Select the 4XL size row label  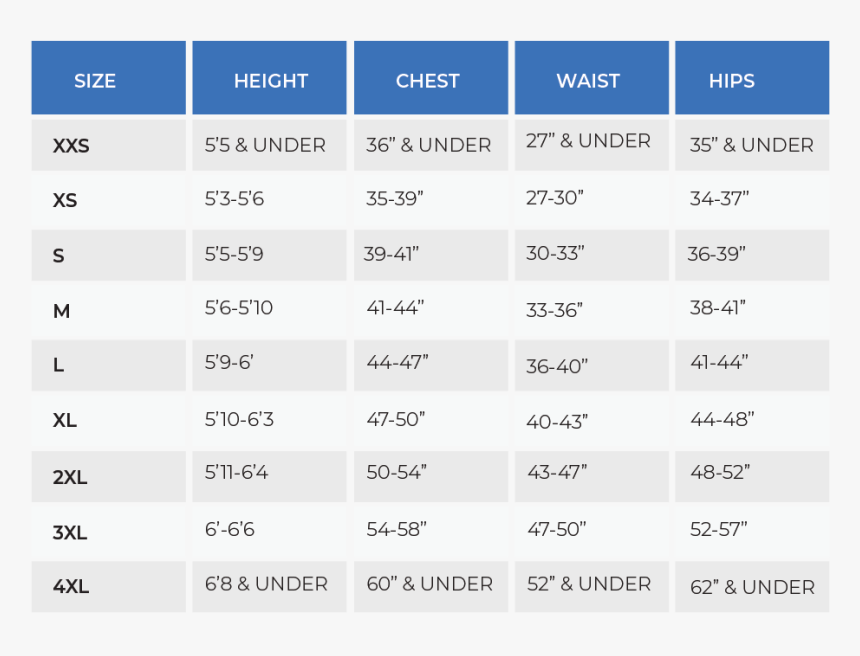71,587
